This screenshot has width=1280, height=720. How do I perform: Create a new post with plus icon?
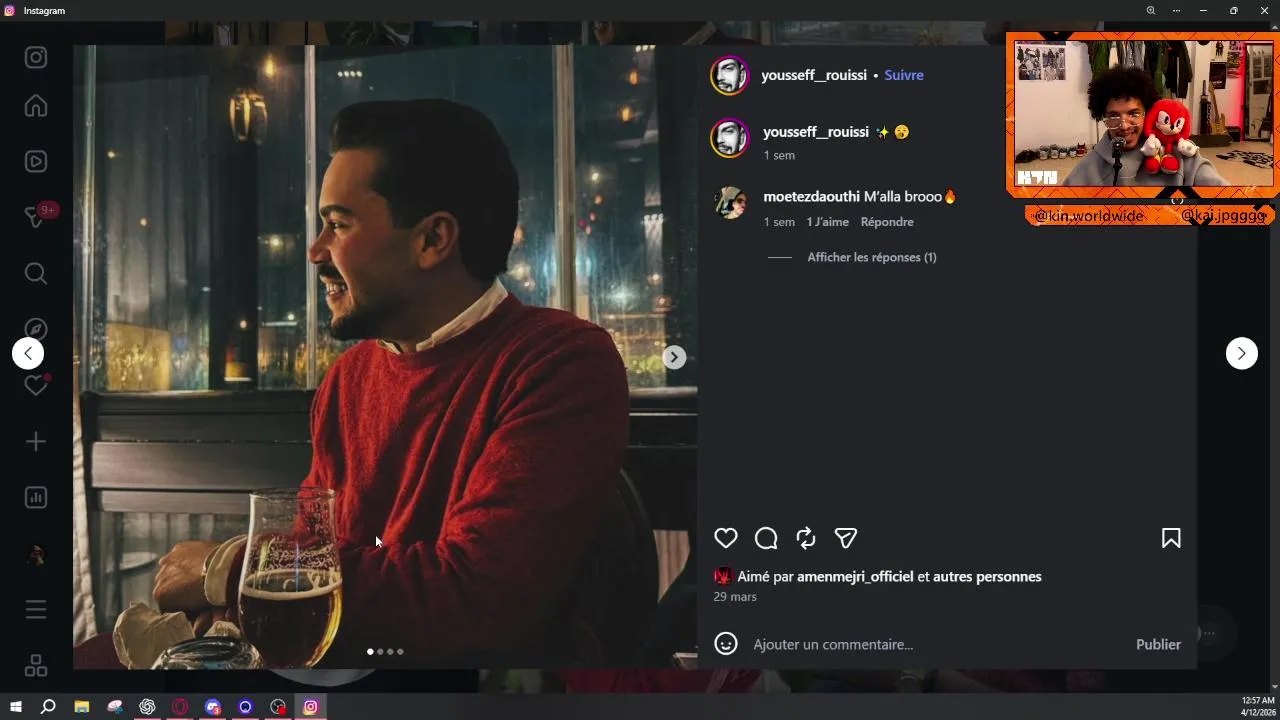(36, 441)
